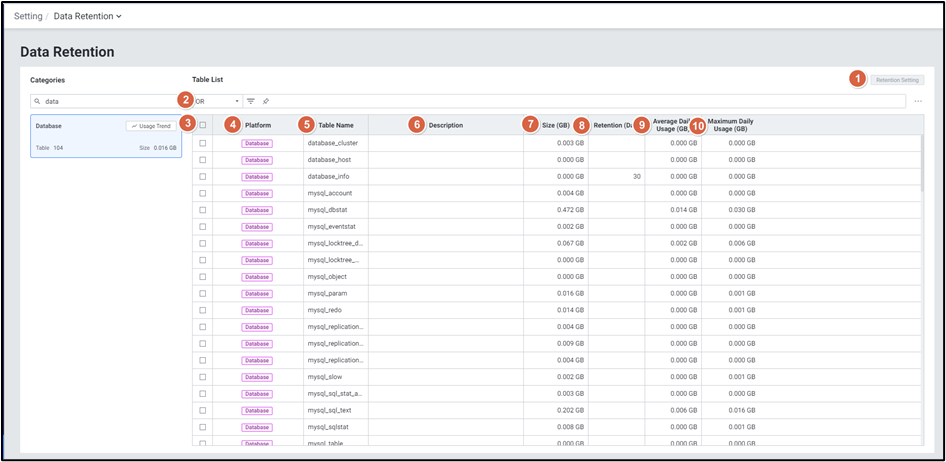Click the Categories search field containing 'data'
The height and width of the screenshot is (462, 946).
105,101
